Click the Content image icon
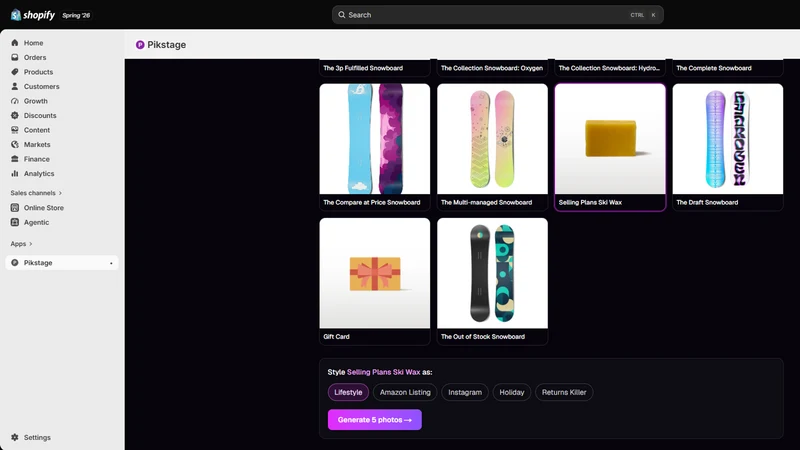Image resolution: width=800 pixels, height=450 pixels. 15,130
